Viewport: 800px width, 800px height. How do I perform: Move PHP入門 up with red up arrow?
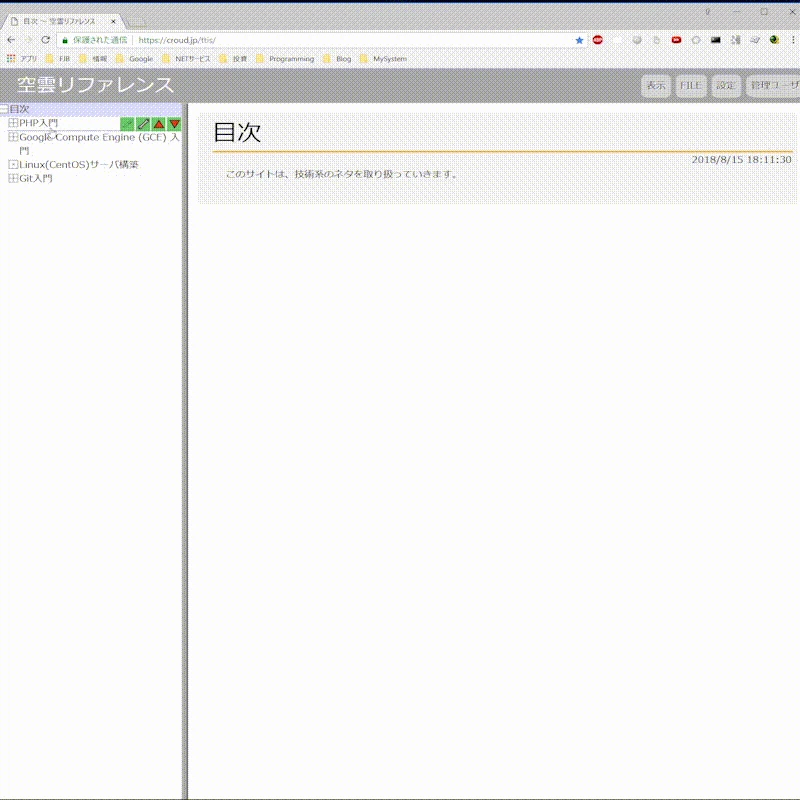click(x=159, y=123)
